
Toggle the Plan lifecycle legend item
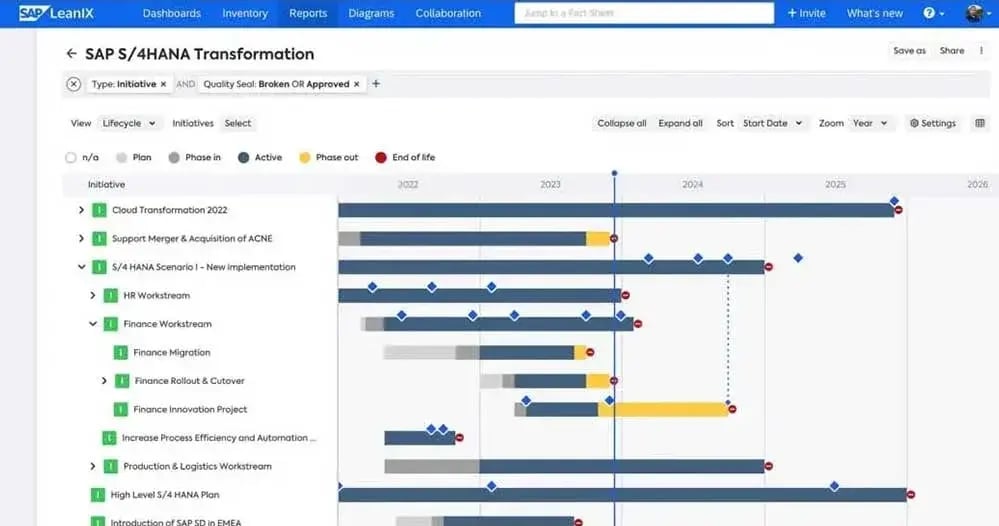[x=134, y=157]
